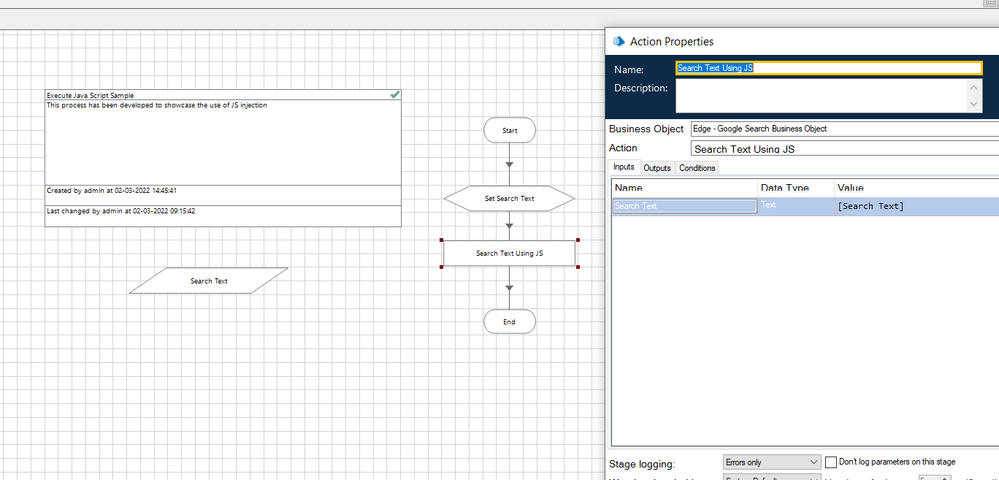
Task: Click the Search Text Using JS action stage
Action: tap(509, 253)
